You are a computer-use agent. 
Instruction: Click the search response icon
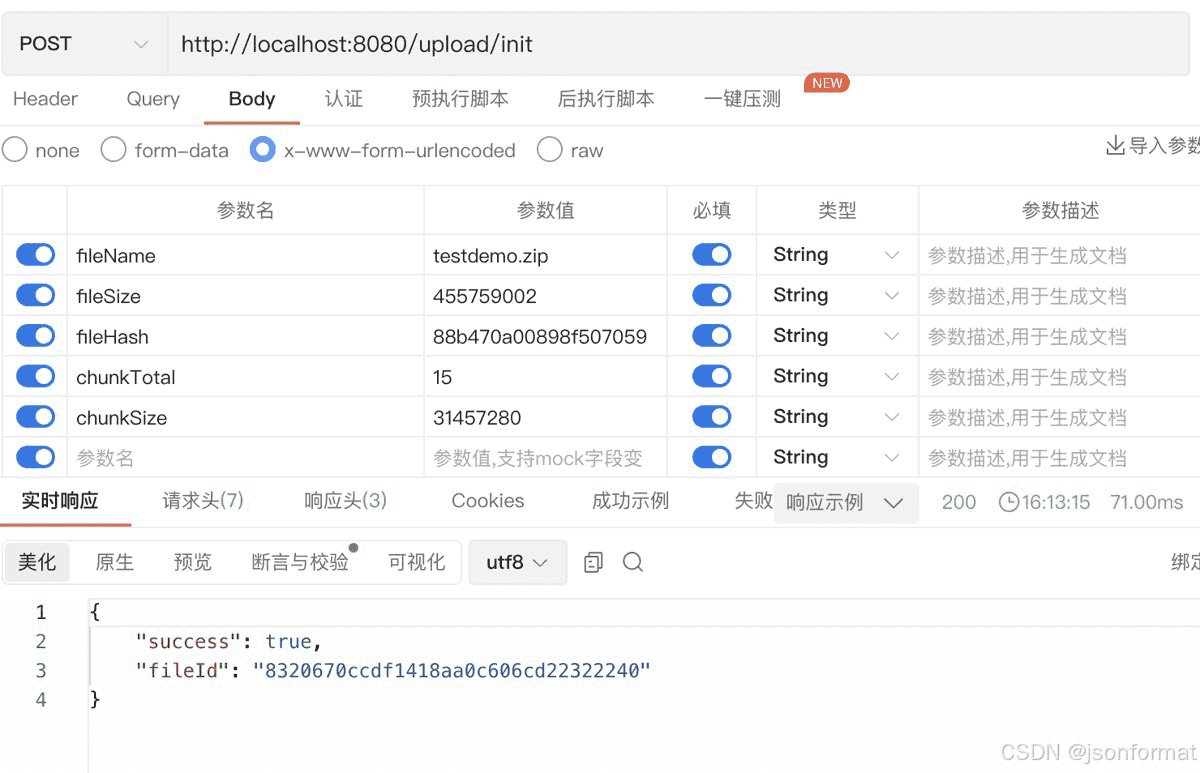633,562
